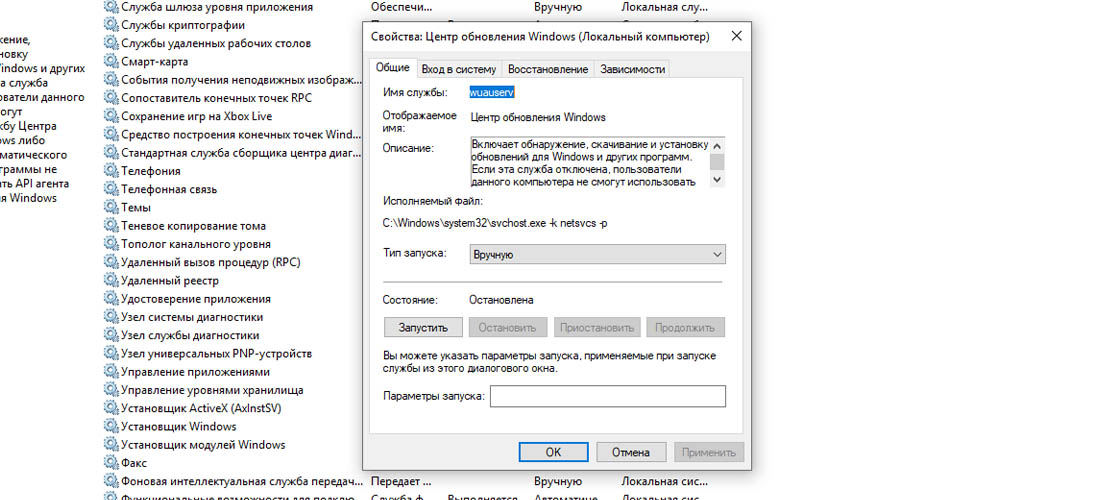The image size is (1100, 500).
Task: Click the Приостановить button
Action: pyautogui.click(x=598, y=327)
